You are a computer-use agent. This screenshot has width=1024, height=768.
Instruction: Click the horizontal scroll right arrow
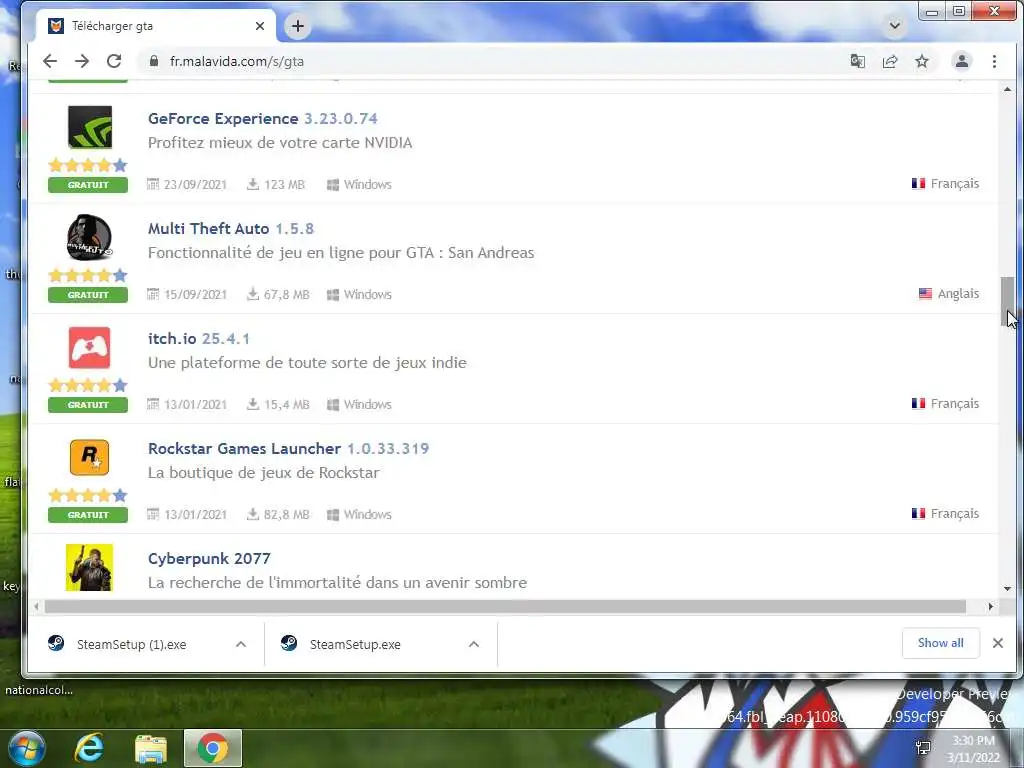991,607
